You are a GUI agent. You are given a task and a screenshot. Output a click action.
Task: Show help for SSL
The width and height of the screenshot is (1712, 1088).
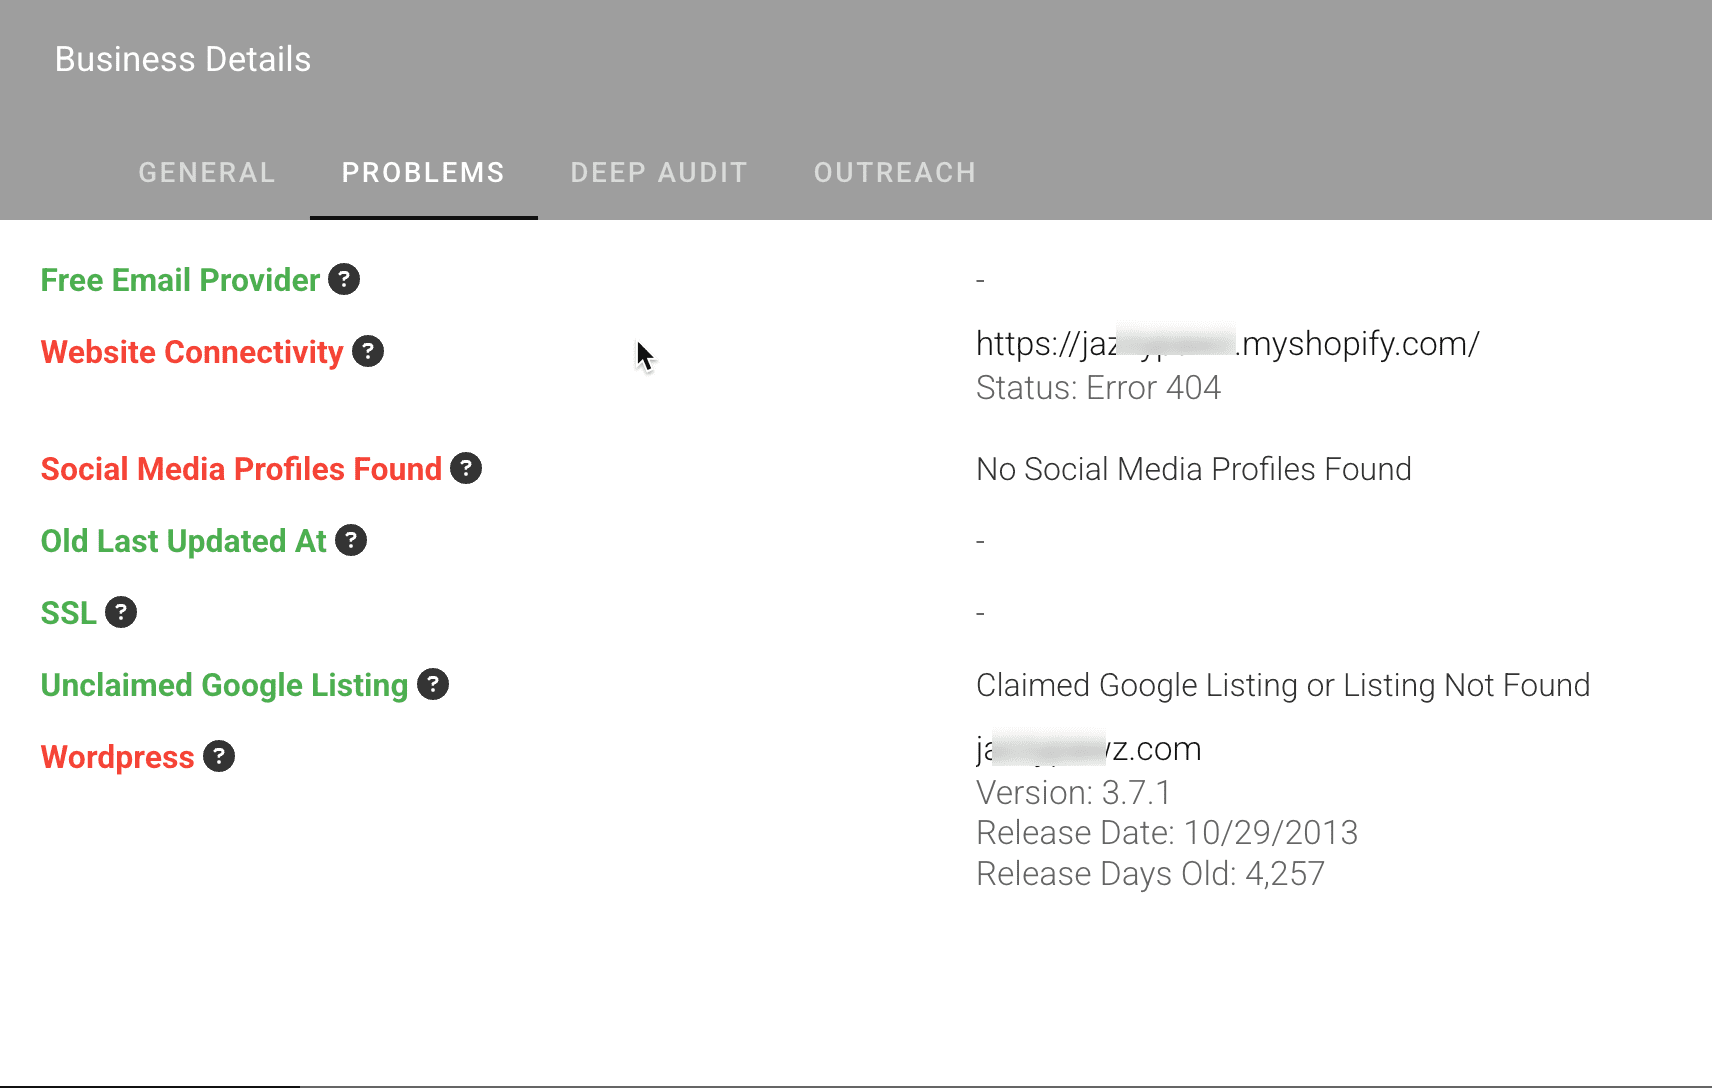coord(121,613)
